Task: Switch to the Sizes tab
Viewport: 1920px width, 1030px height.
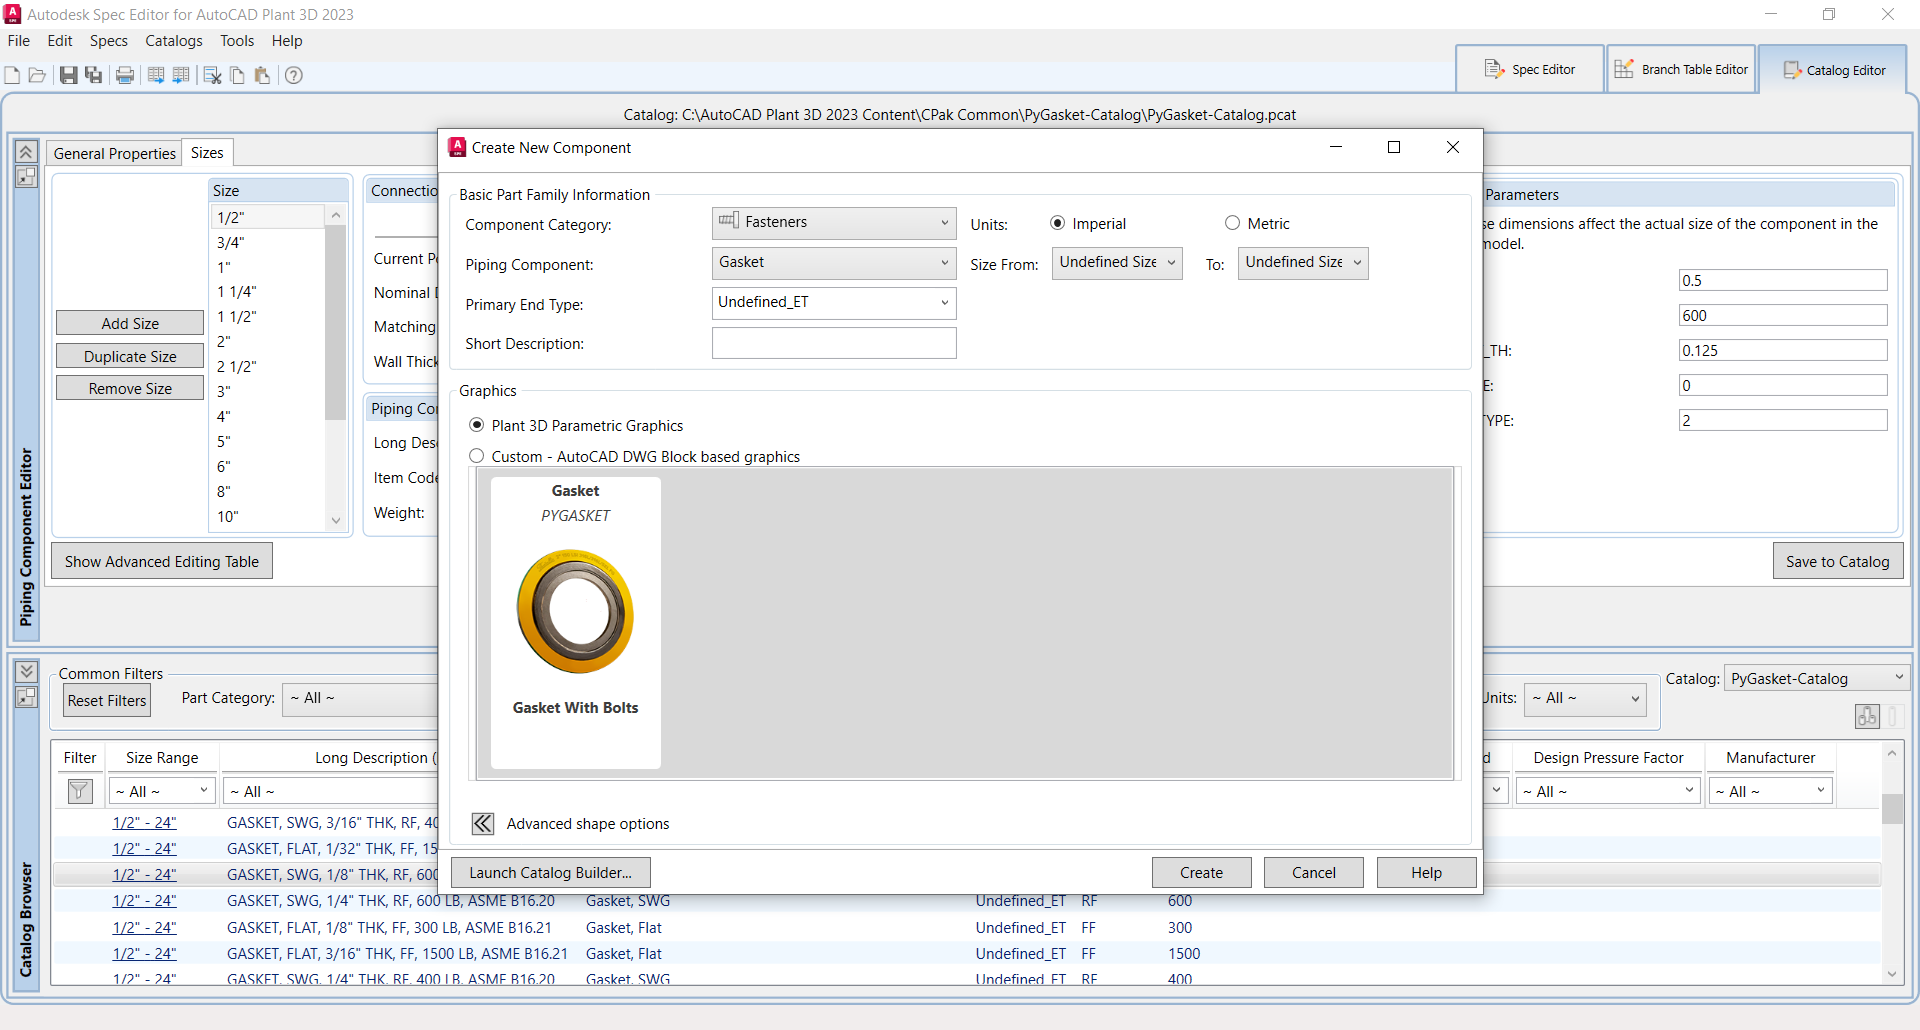Action: (x=207, y=152)
